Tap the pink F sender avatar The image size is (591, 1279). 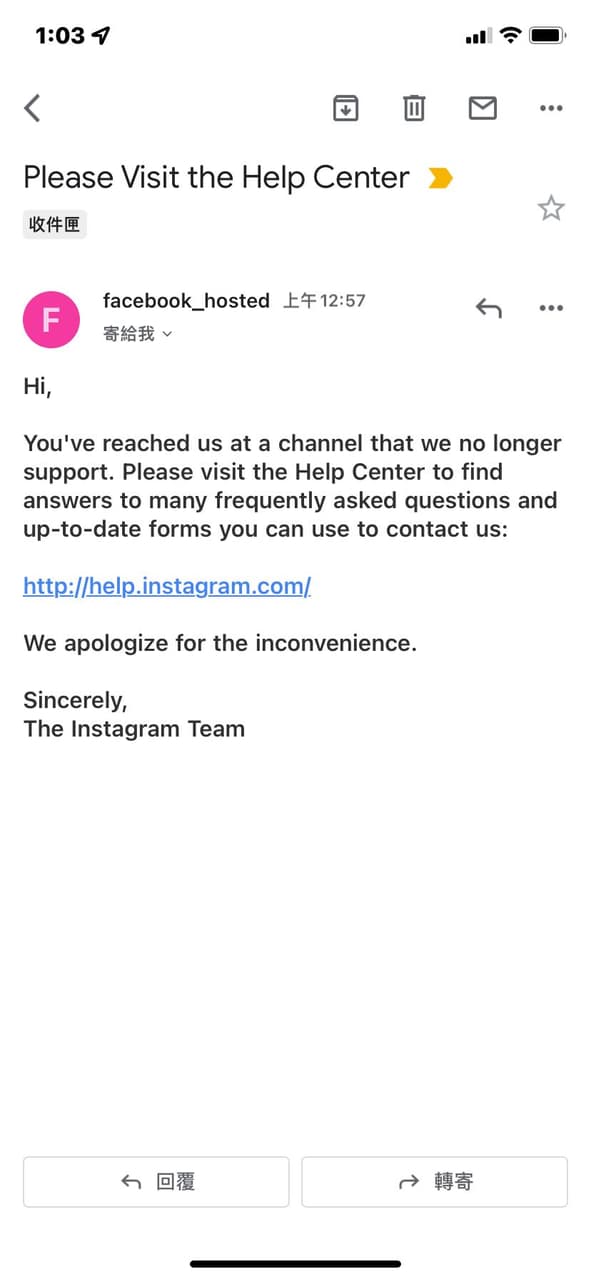[51, 319]
